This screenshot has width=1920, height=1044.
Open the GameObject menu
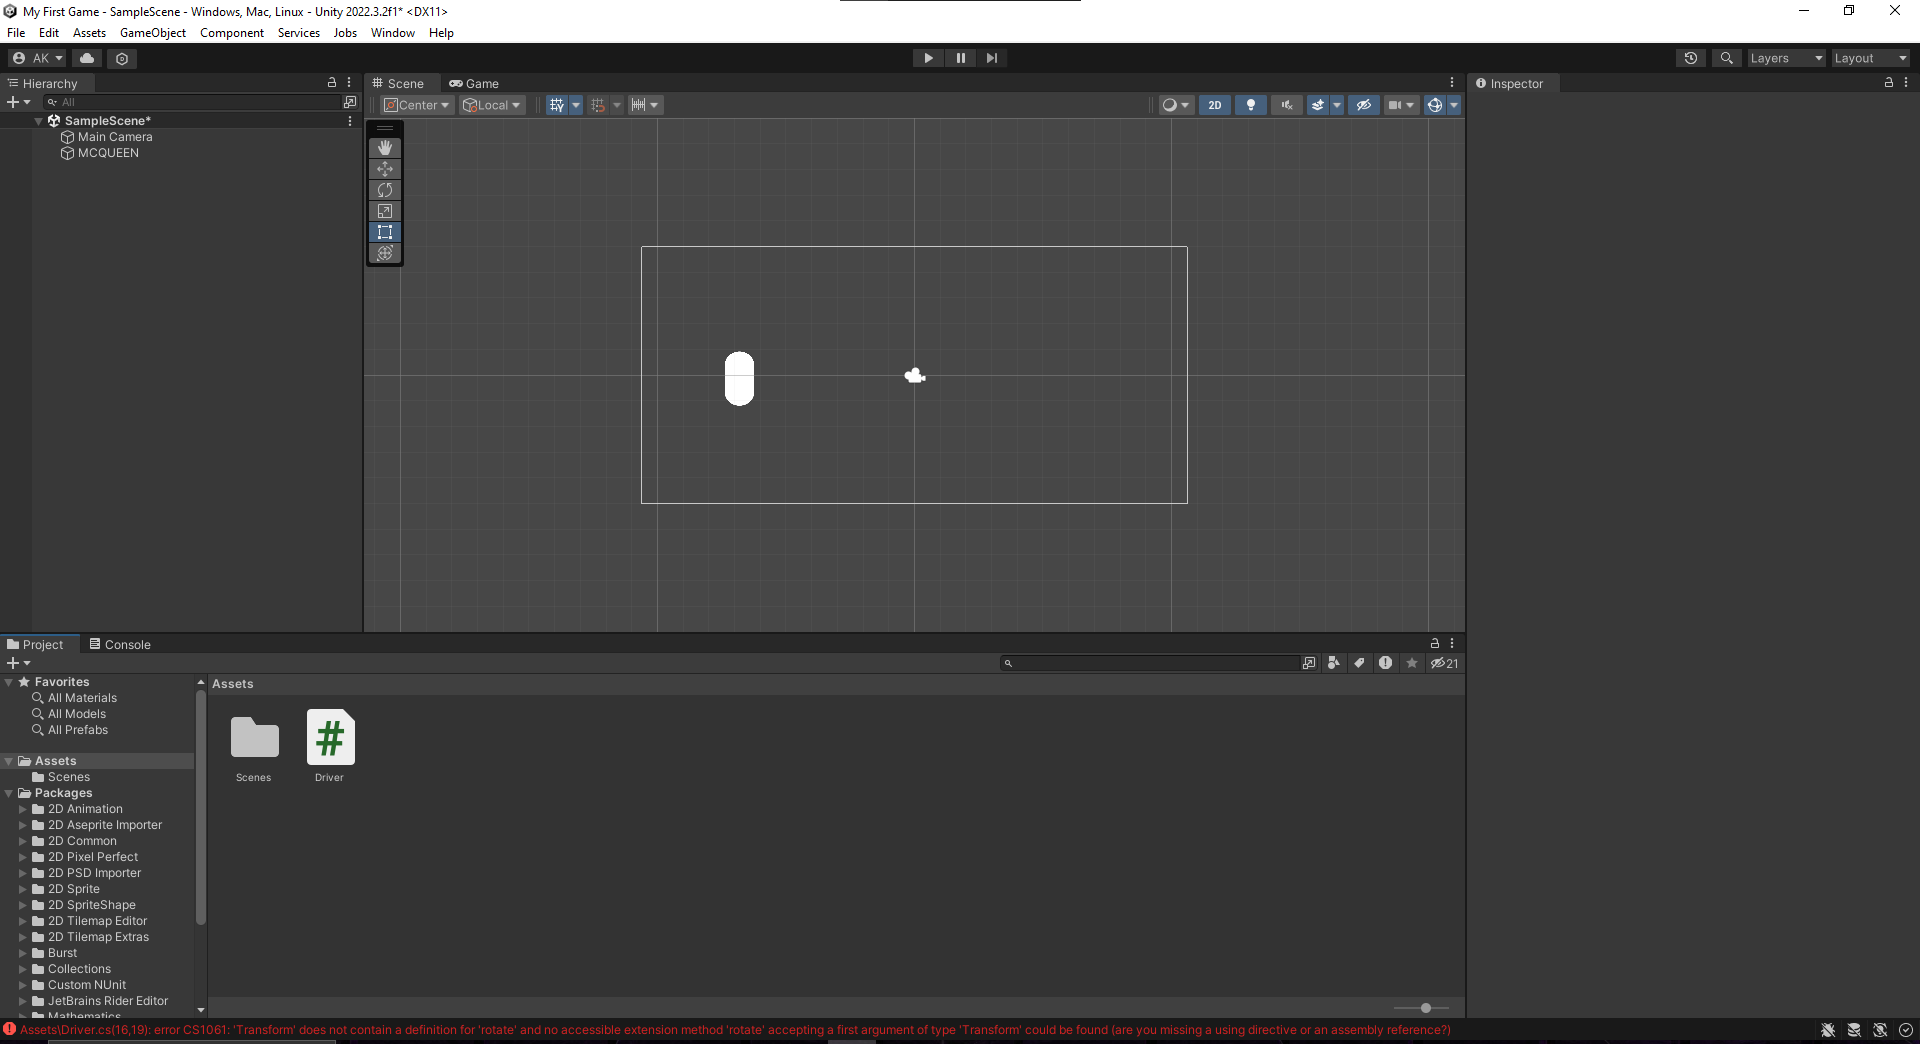pyautogui.click(x=152, y=33)
